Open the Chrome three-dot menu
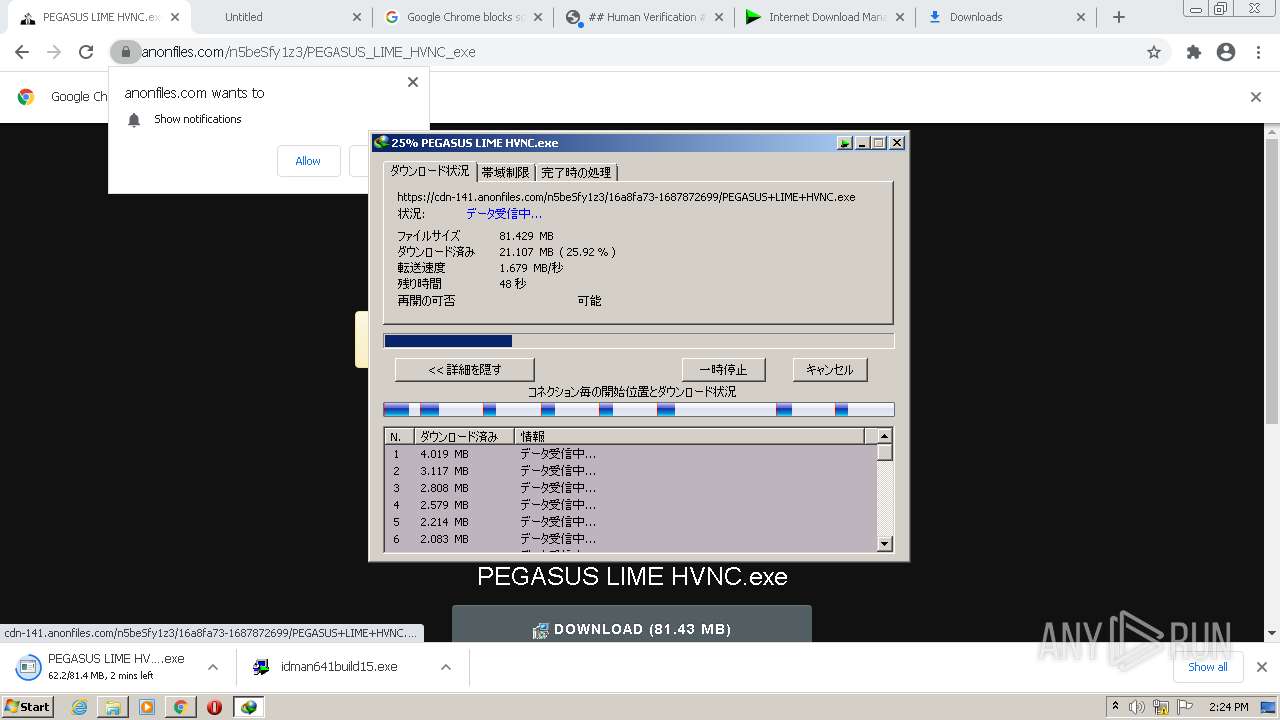Image resolution: width=1280 pixels, height=720 pixels. [1258, 52]
